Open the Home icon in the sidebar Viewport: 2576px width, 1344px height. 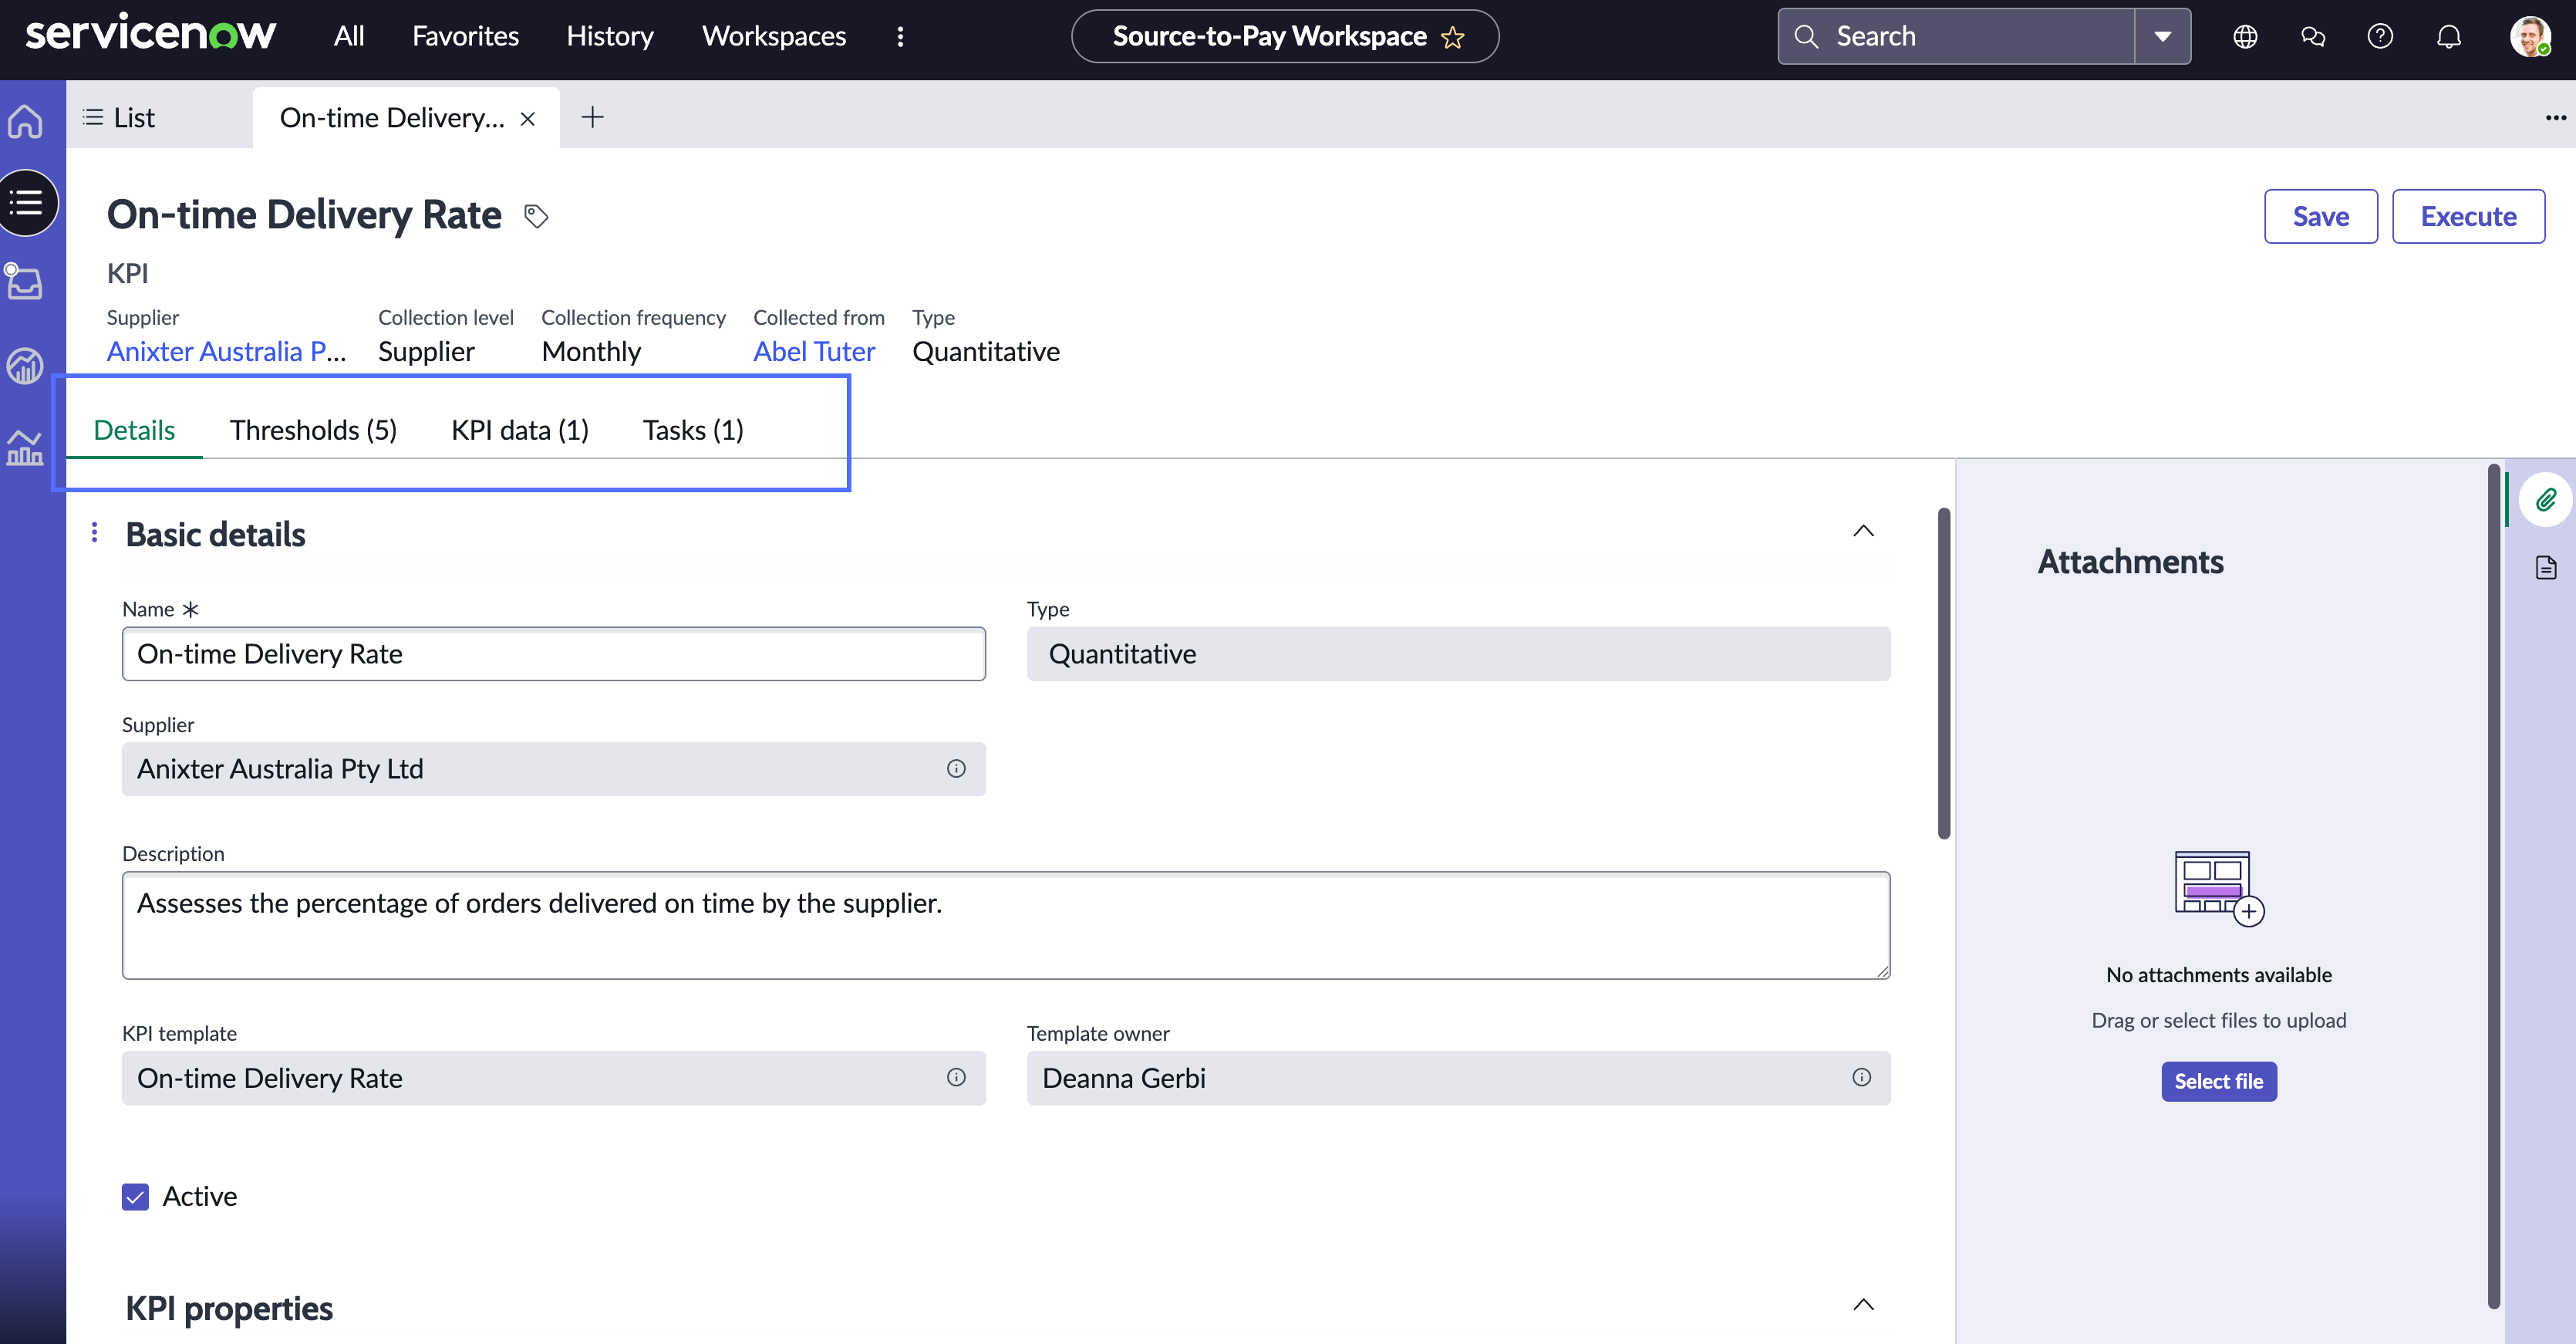coord(25,121)
